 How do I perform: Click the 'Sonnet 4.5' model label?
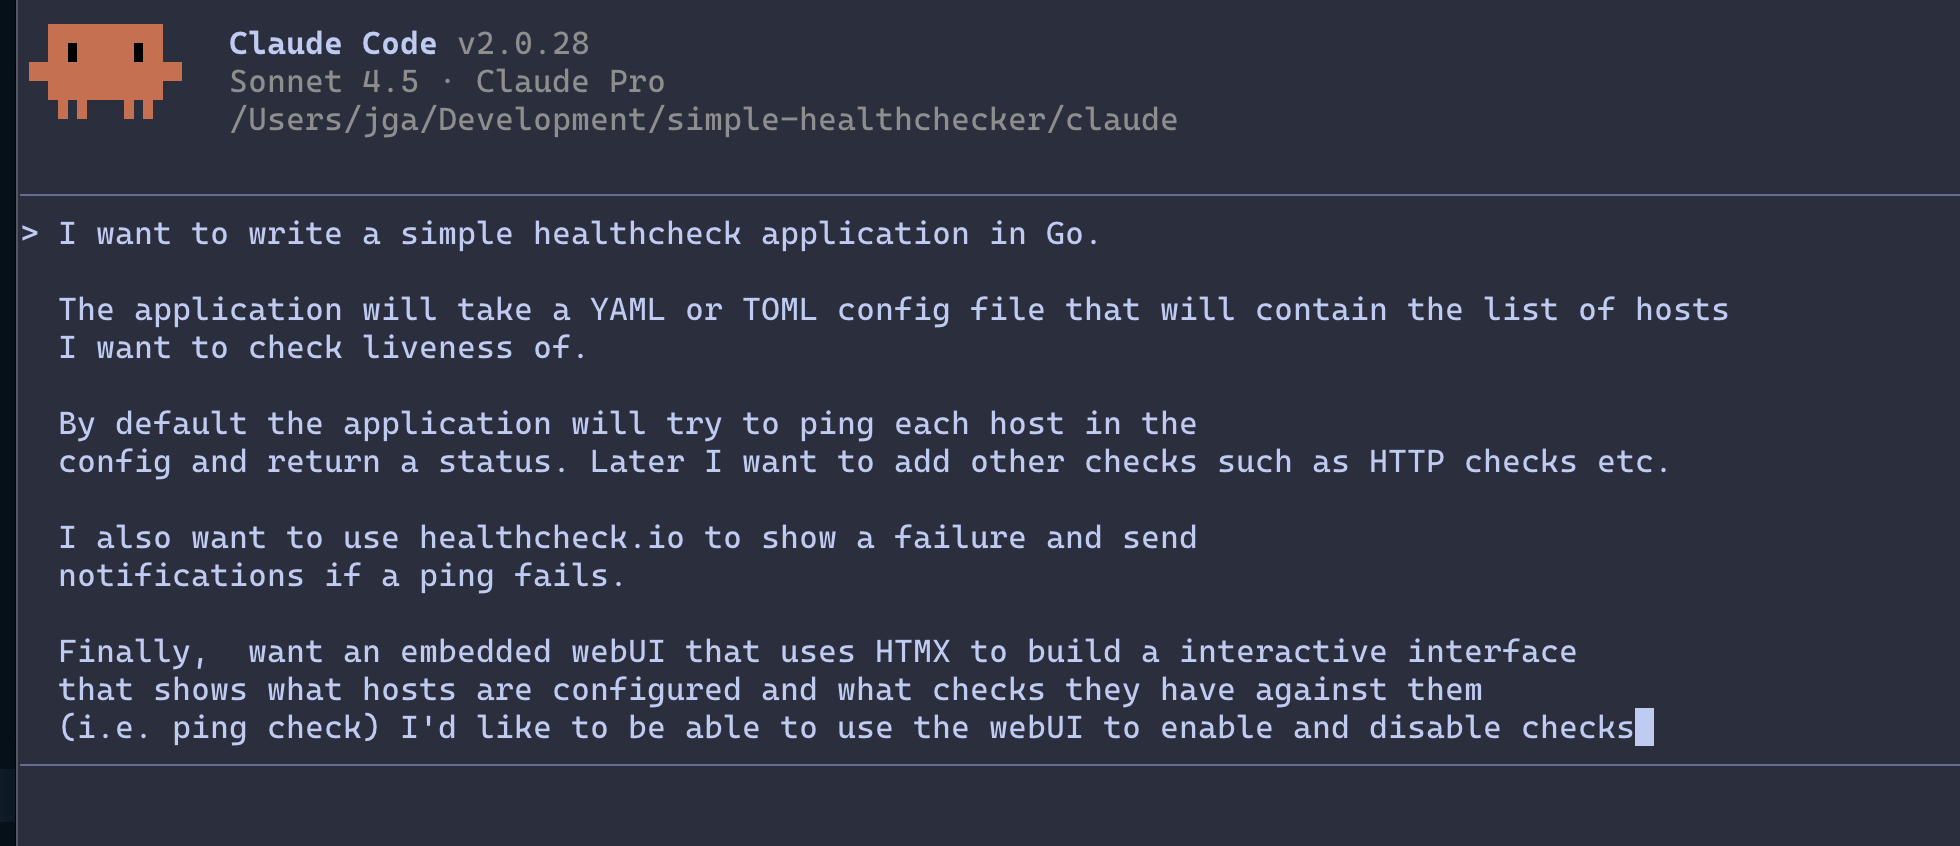pos(324,82)
